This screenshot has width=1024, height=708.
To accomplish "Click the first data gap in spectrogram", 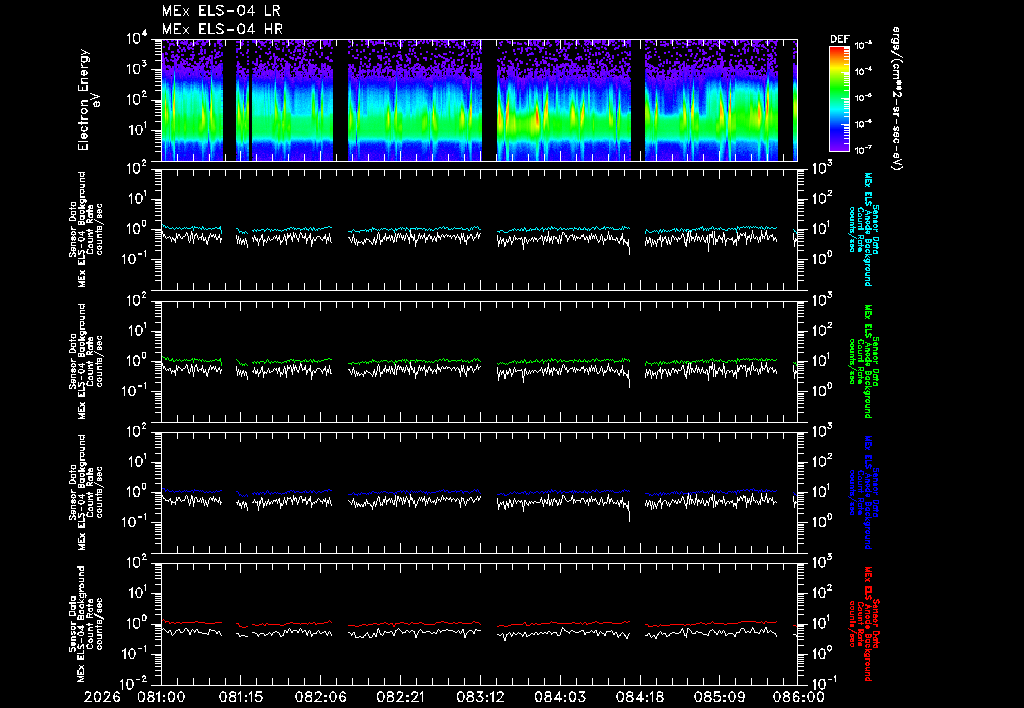I will 229,100.
